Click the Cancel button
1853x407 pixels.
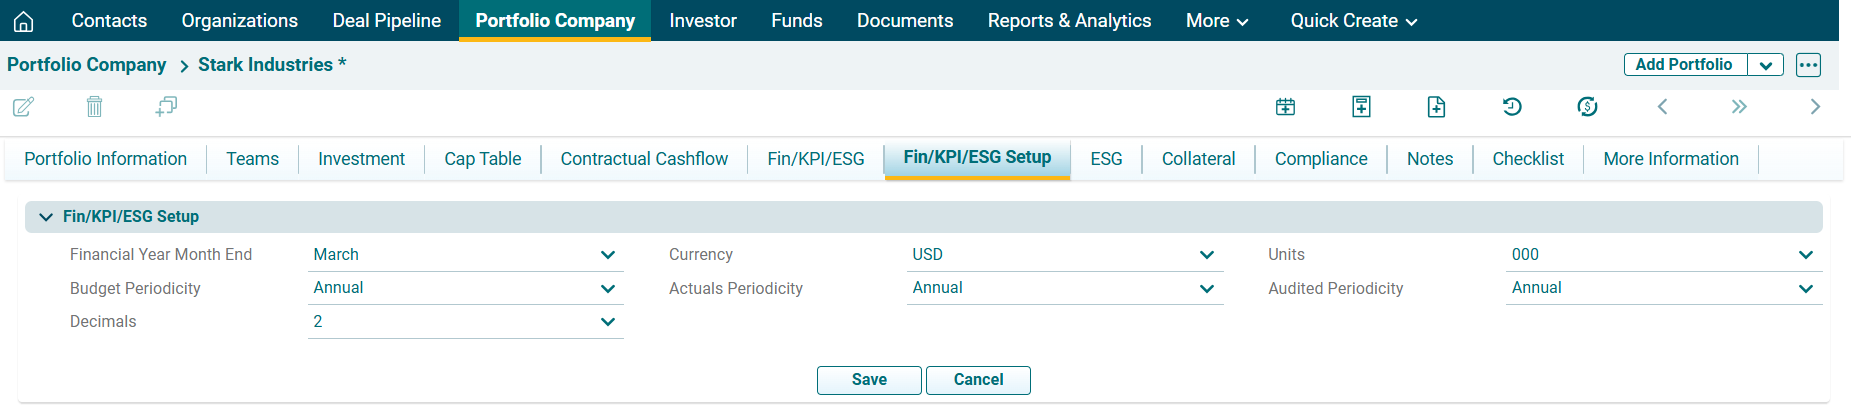[x=978, y=380]
